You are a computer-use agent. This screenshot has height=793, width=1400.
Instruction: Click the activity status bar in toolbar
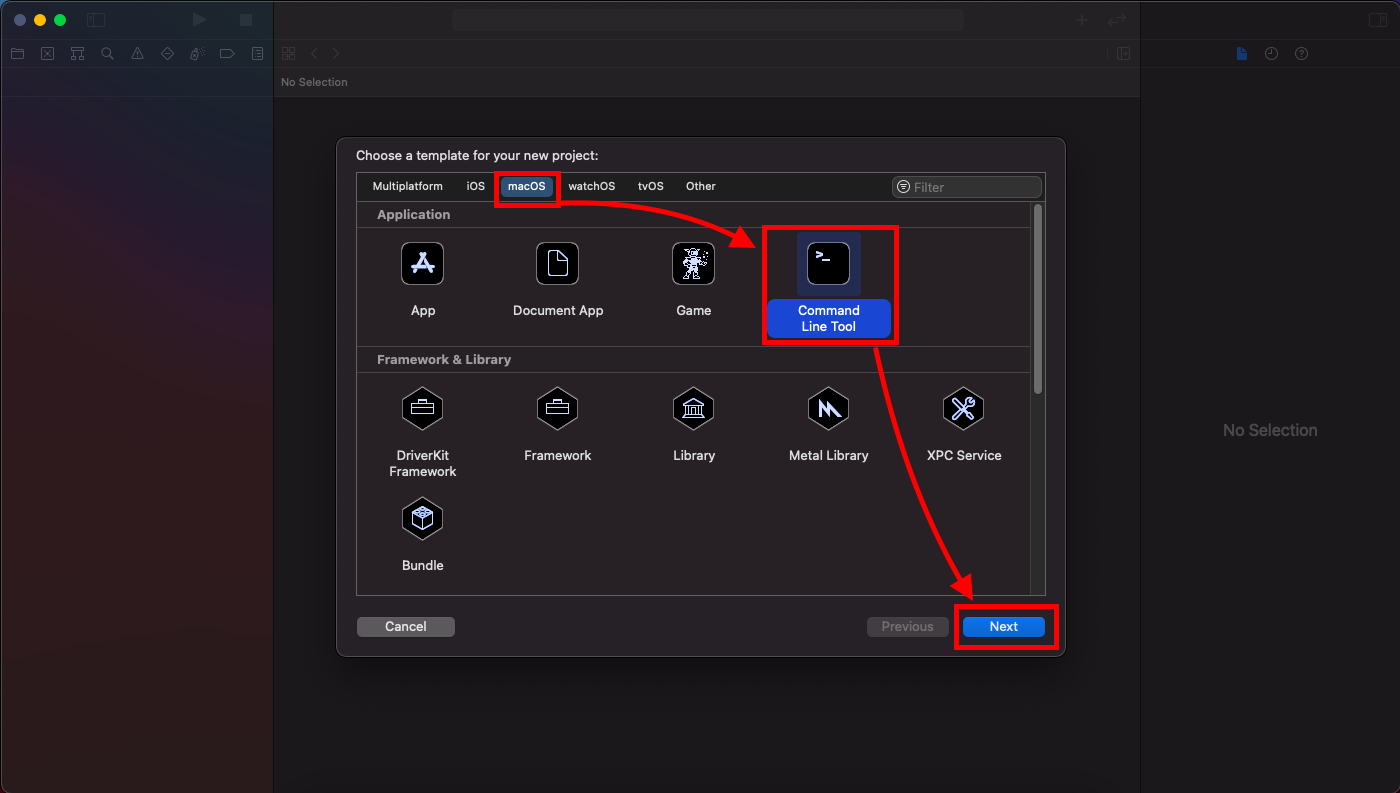[x=708, y=20]
